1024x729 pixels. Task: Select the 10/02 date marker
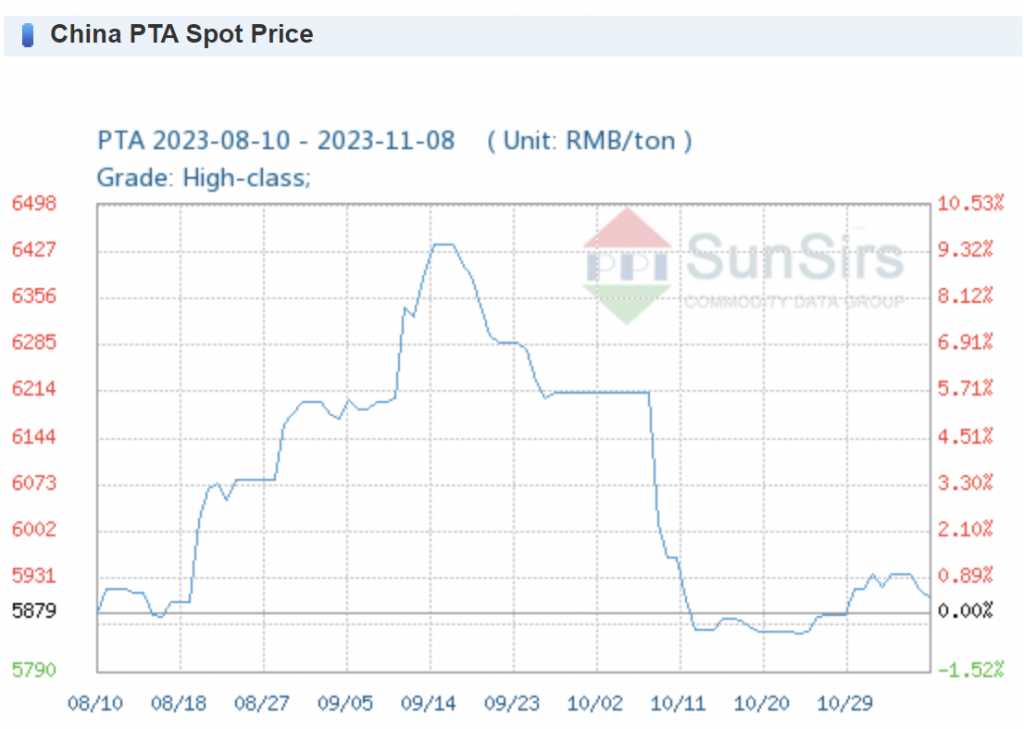click(x=596, y=703)
